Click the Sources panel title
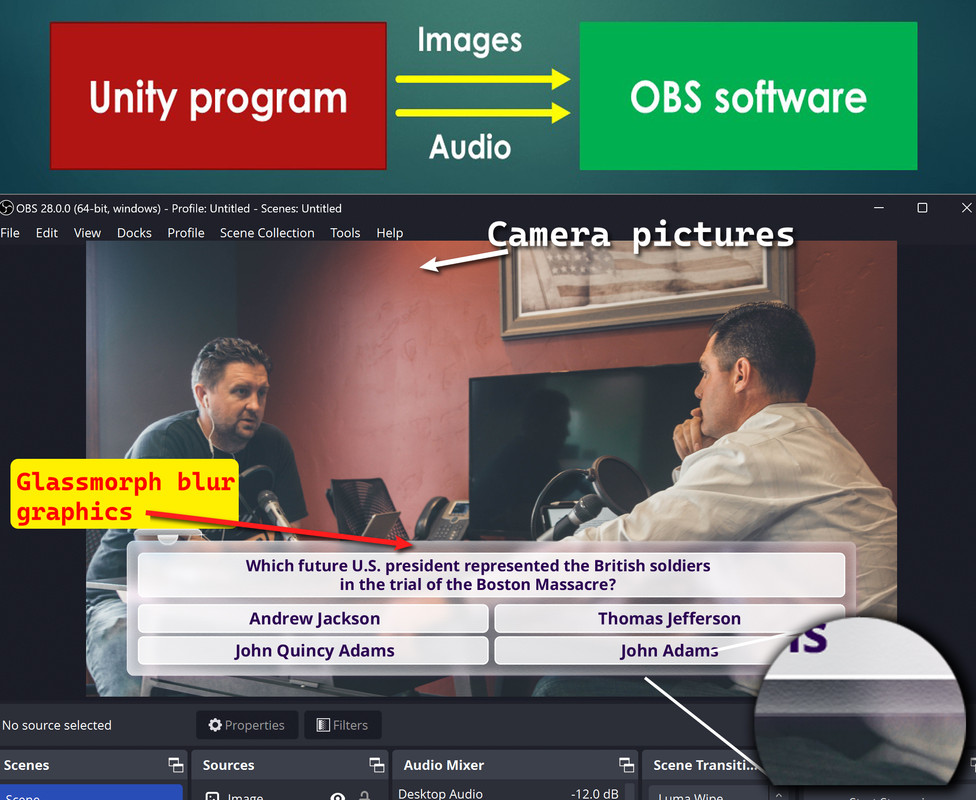 click(228, 765)
